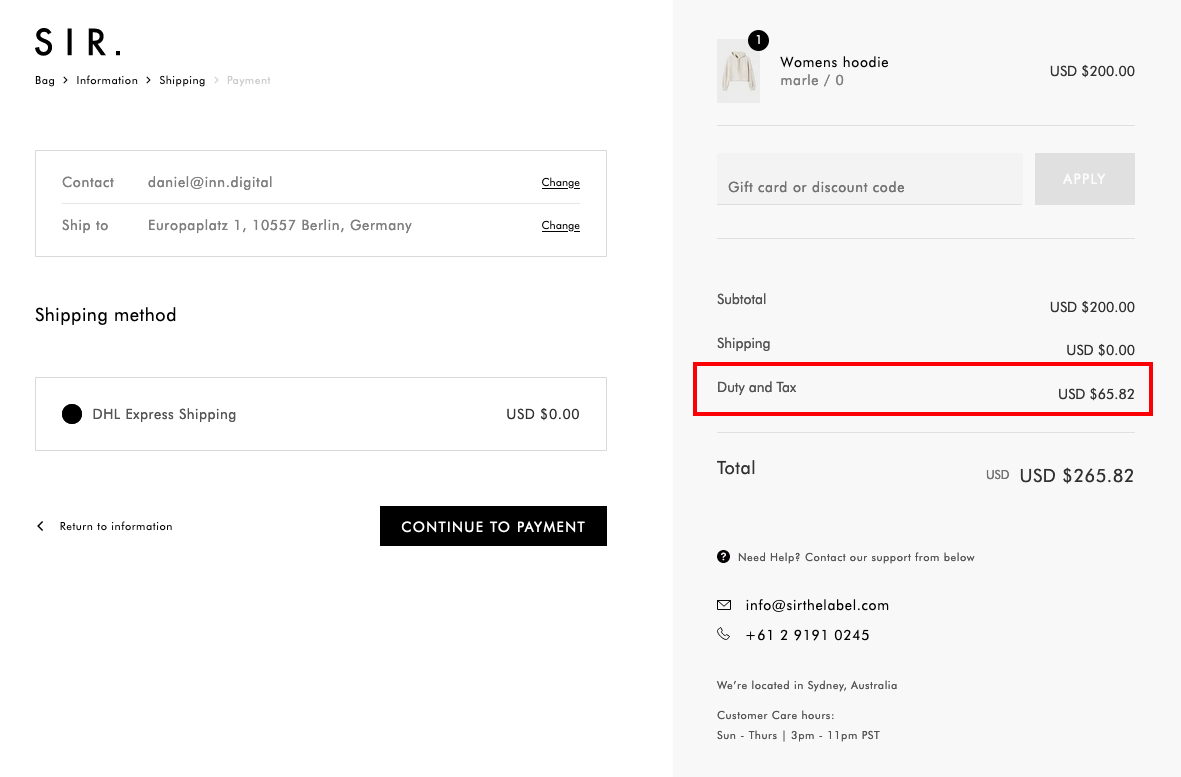This screenshot has height=777, width=1181.
Task: Select the DHL Express Shipping radio button
Action: coord(72,414)
